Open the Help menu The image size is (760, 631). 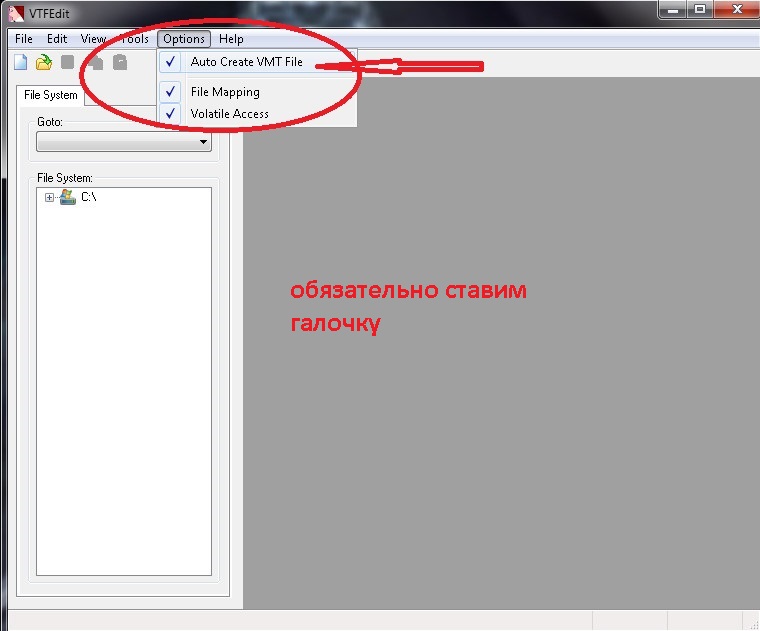[x=231, y=39]
